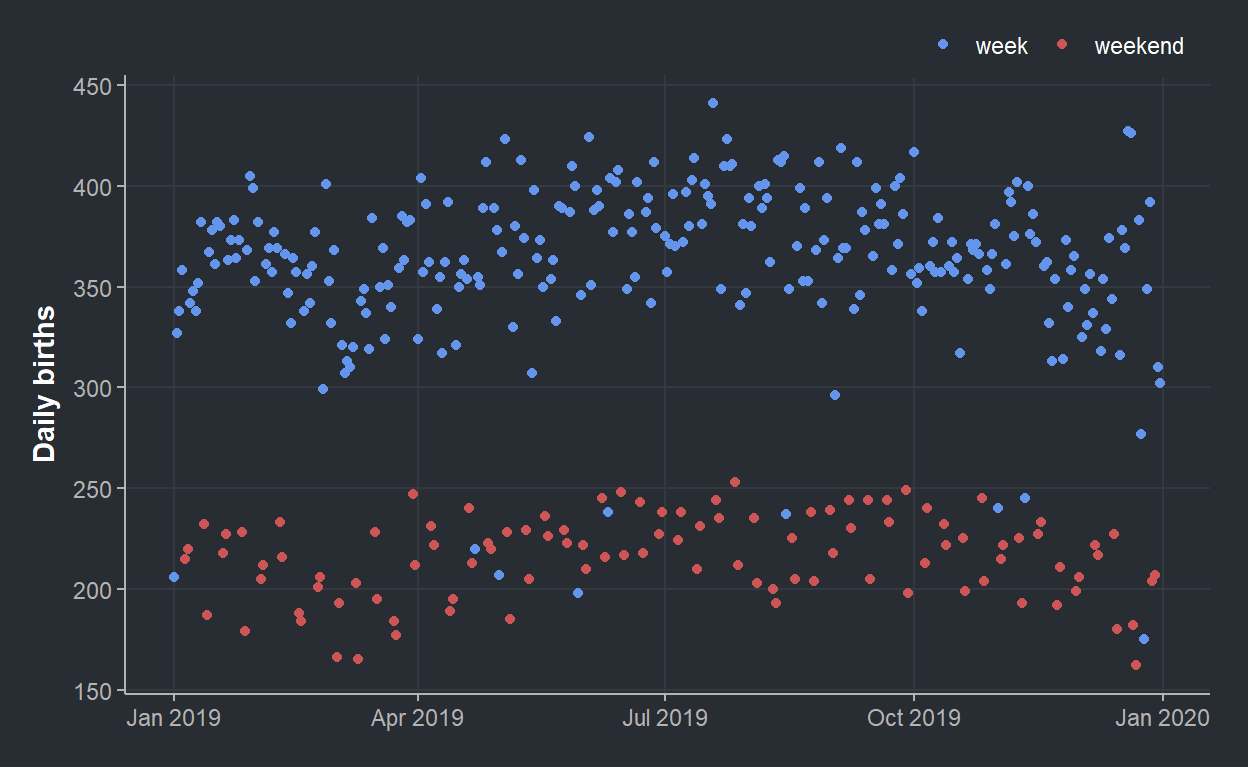This screenshot has height=768, width=1248.
Task: Click the 'Jul 2019' x-axis label
Action: pos(664,718)
